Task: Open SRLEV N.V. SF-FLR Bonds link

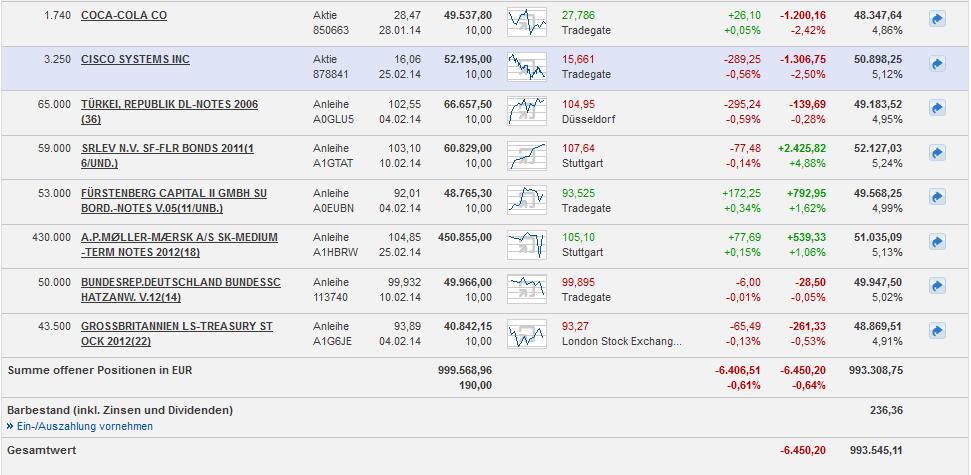Action: coord(167,148)
